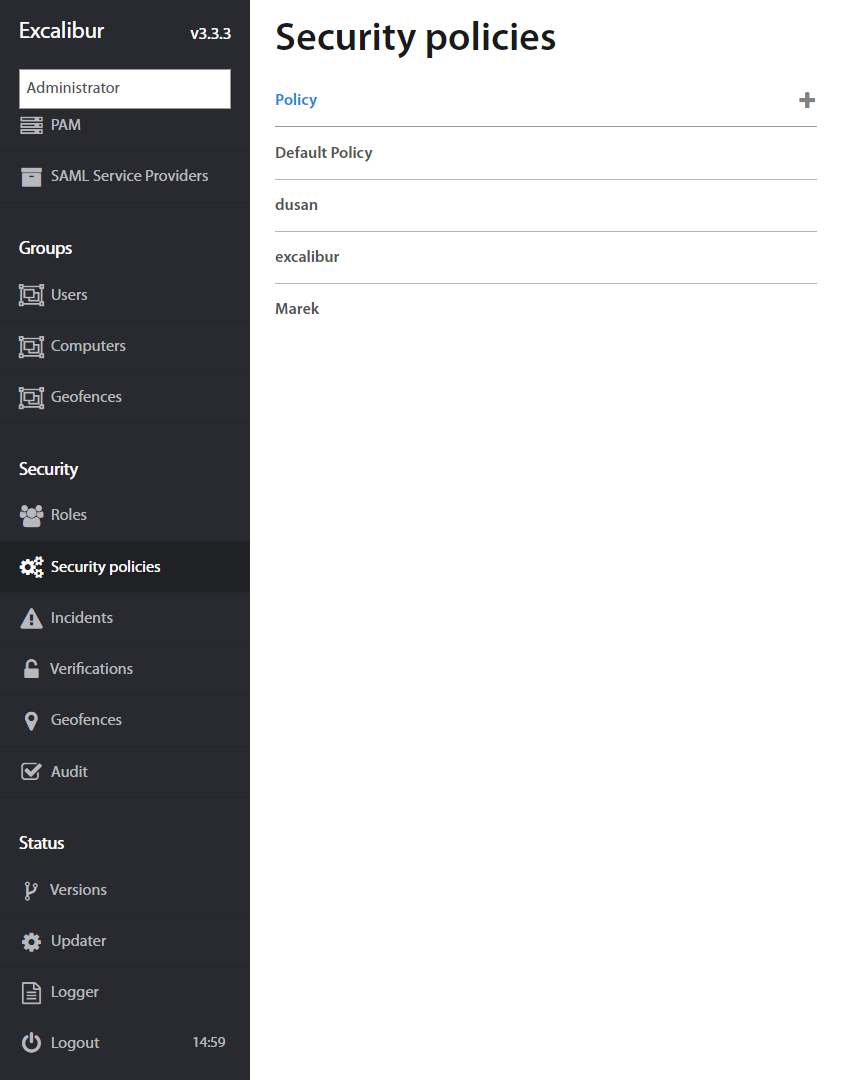Viewport: 846px width, 1080px height.
Task: Click the Administrator input field
Action: point(125,88)
